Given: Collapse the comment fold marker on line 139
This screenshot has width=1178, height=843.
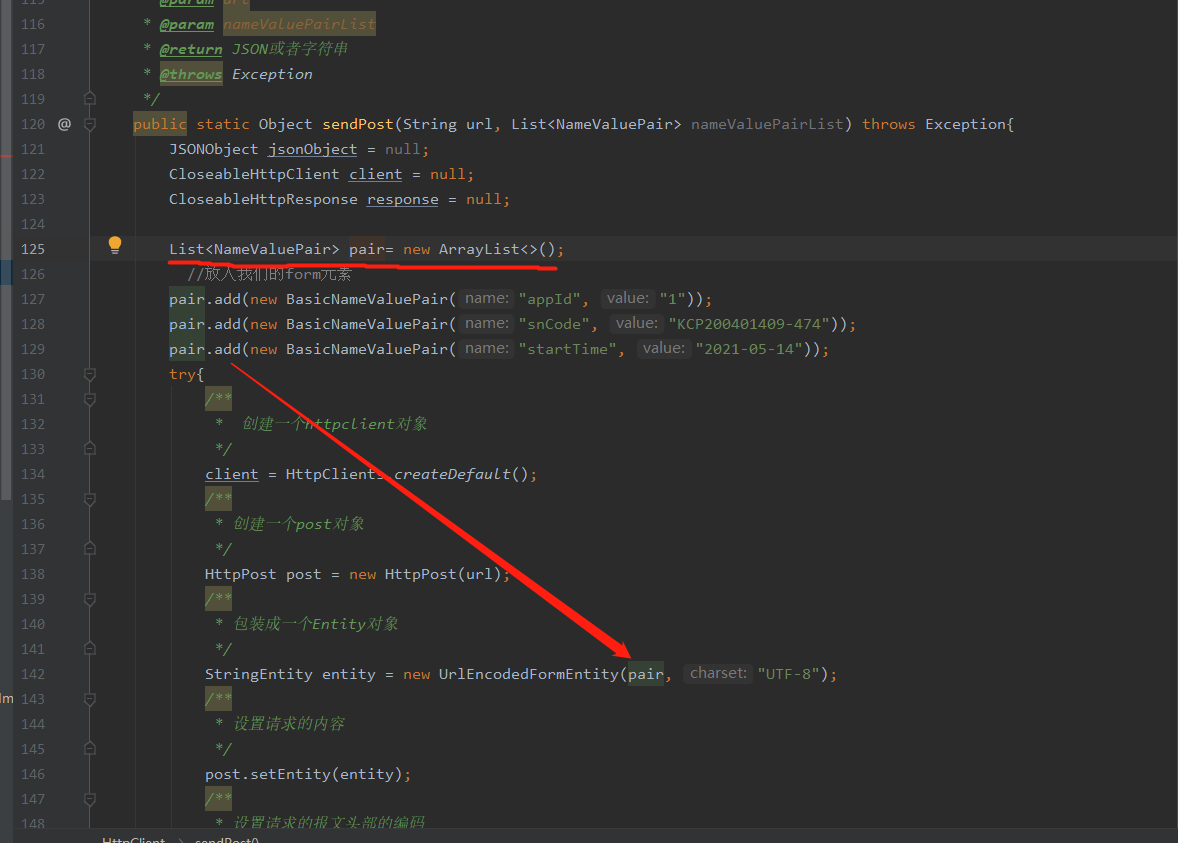Looking at the screenshot, I should click(89, 599).
